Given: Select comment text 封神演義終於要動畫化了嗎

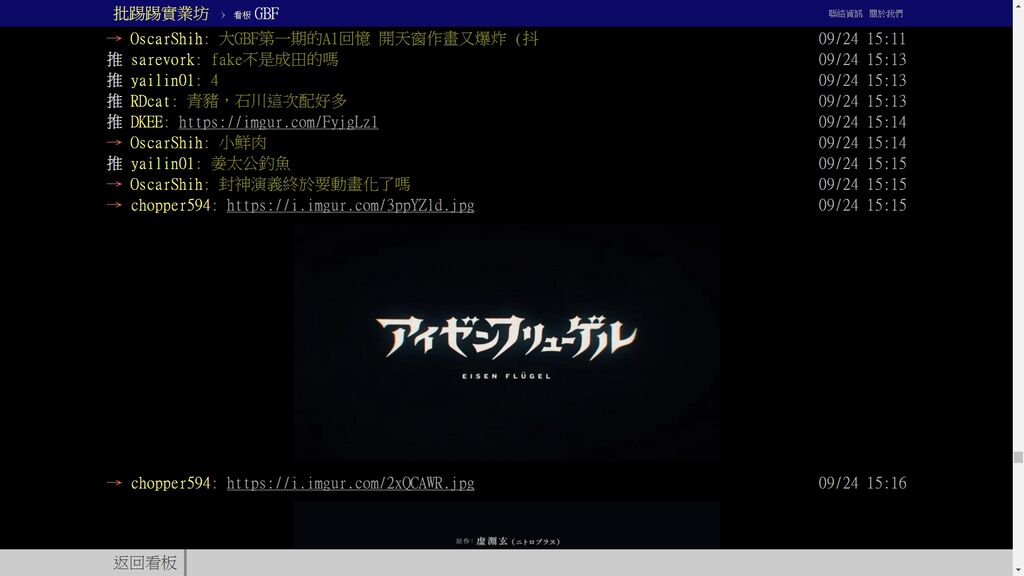Looking at the screenshot, I should [314, 185].
